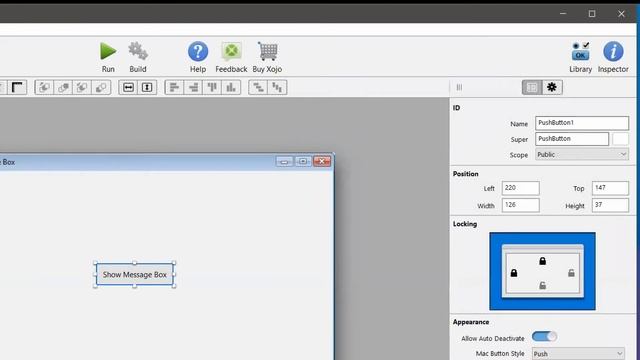The width and height of the screenshot is (640, 360).
Task: Click the preview window's maximize button
Action: 303,162
